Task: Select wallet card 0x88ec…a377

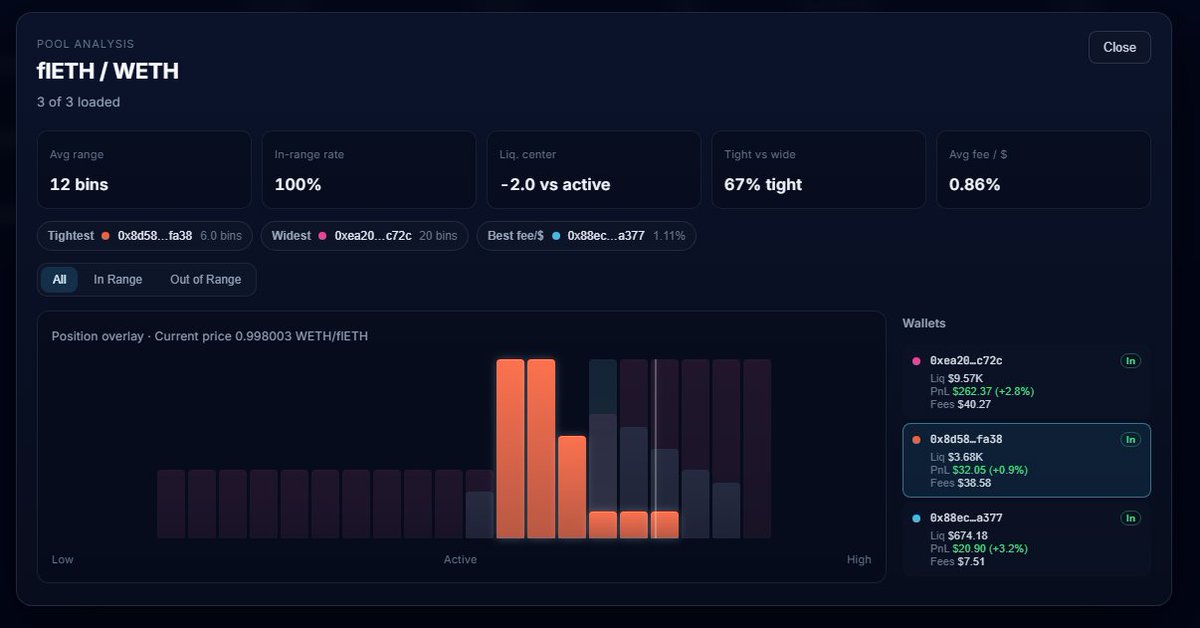Action: pyautogui.click(x=1026, y=540)
